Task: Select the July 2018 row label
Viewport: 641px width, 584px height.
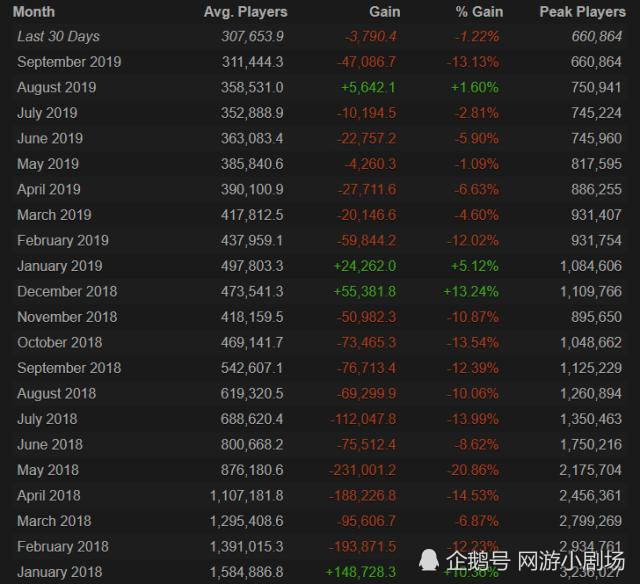Action: [47, 419]
